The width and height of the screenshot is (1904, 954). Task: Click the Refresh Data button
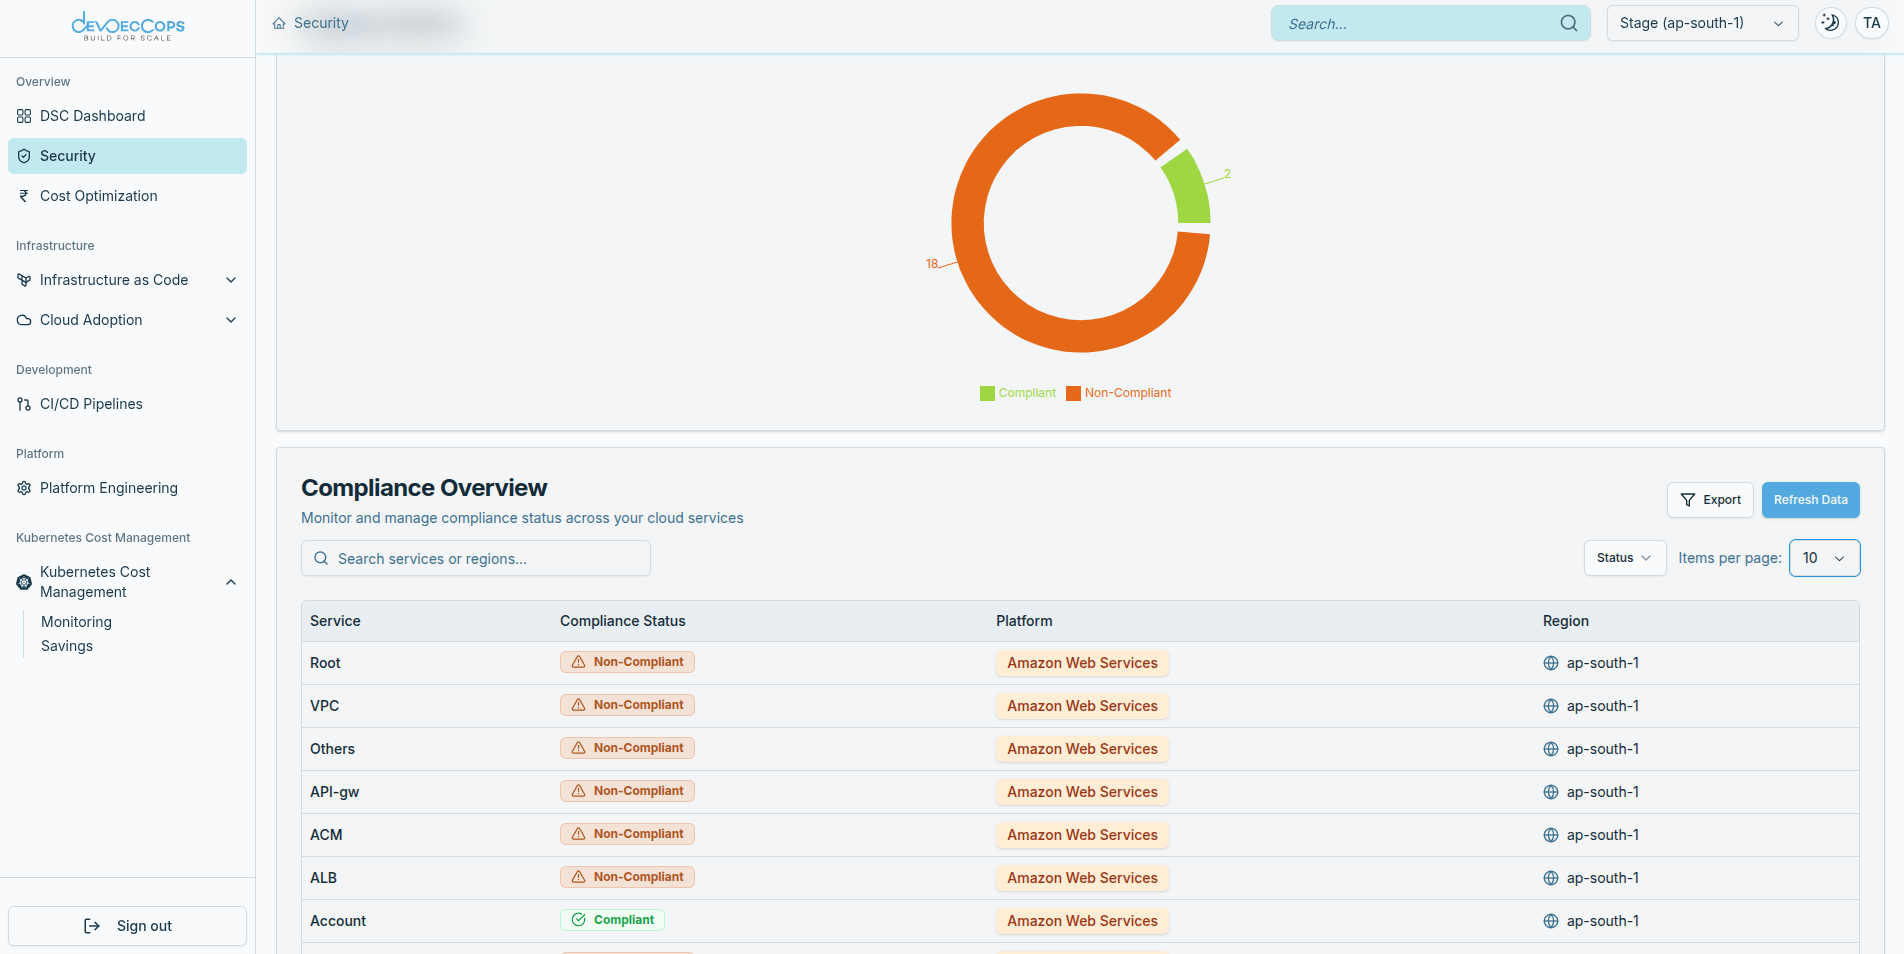click(x=1810, y=500)
